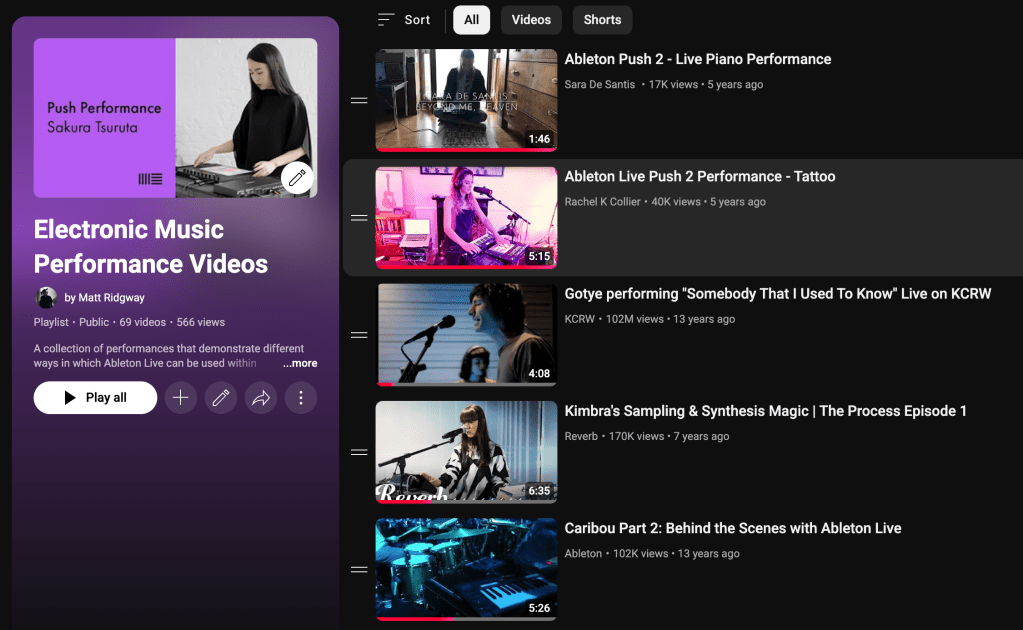Click the red progress bar on Gotye thumbnail
1023x630 pixels.
tap(385, 384)
